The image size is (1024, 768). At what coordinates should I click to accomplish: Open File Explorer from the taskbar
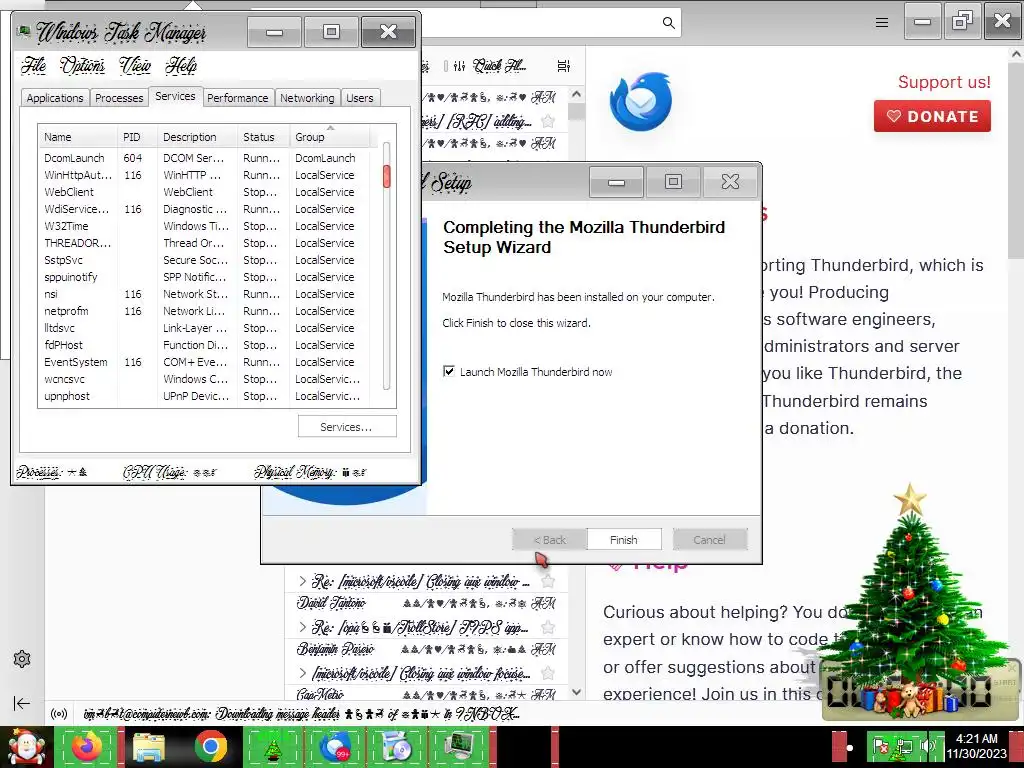(x=149, y=747)
